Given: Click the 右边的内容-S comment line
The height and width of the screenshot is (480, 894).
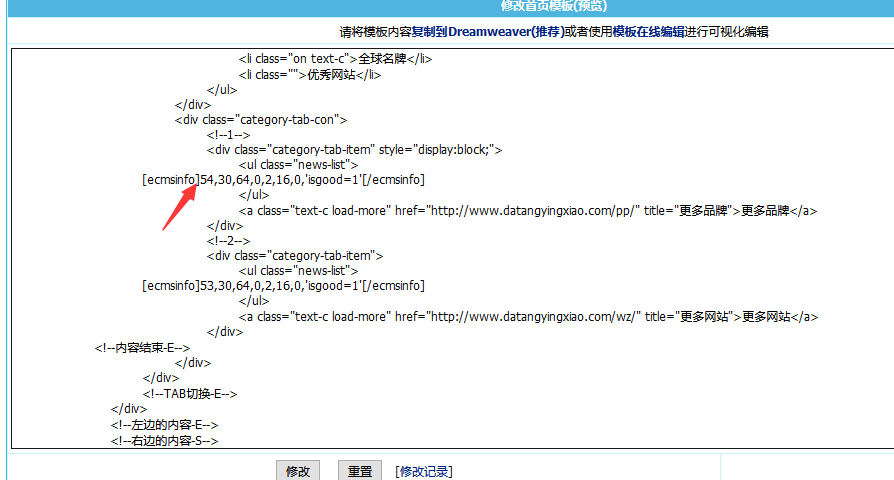Looking at the screenshot, I should [x=164, y=440].
